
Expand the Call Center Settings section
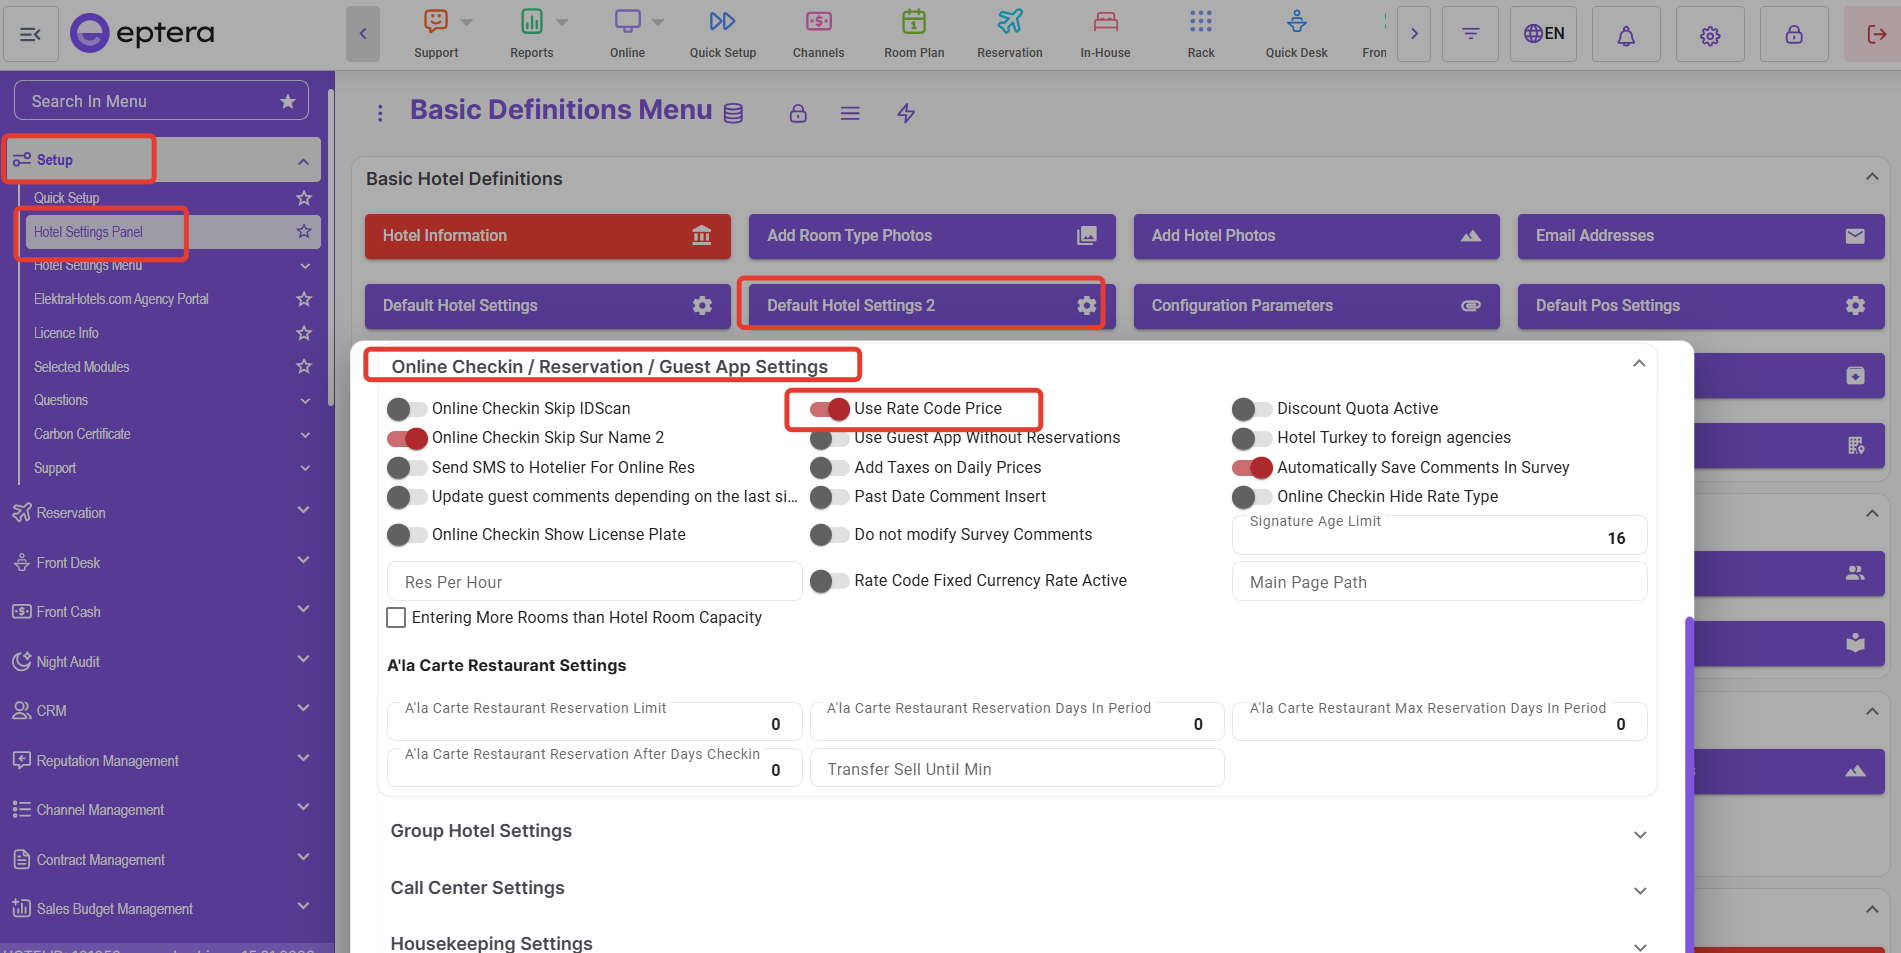pyautogui.click(x=1014, y=889)
